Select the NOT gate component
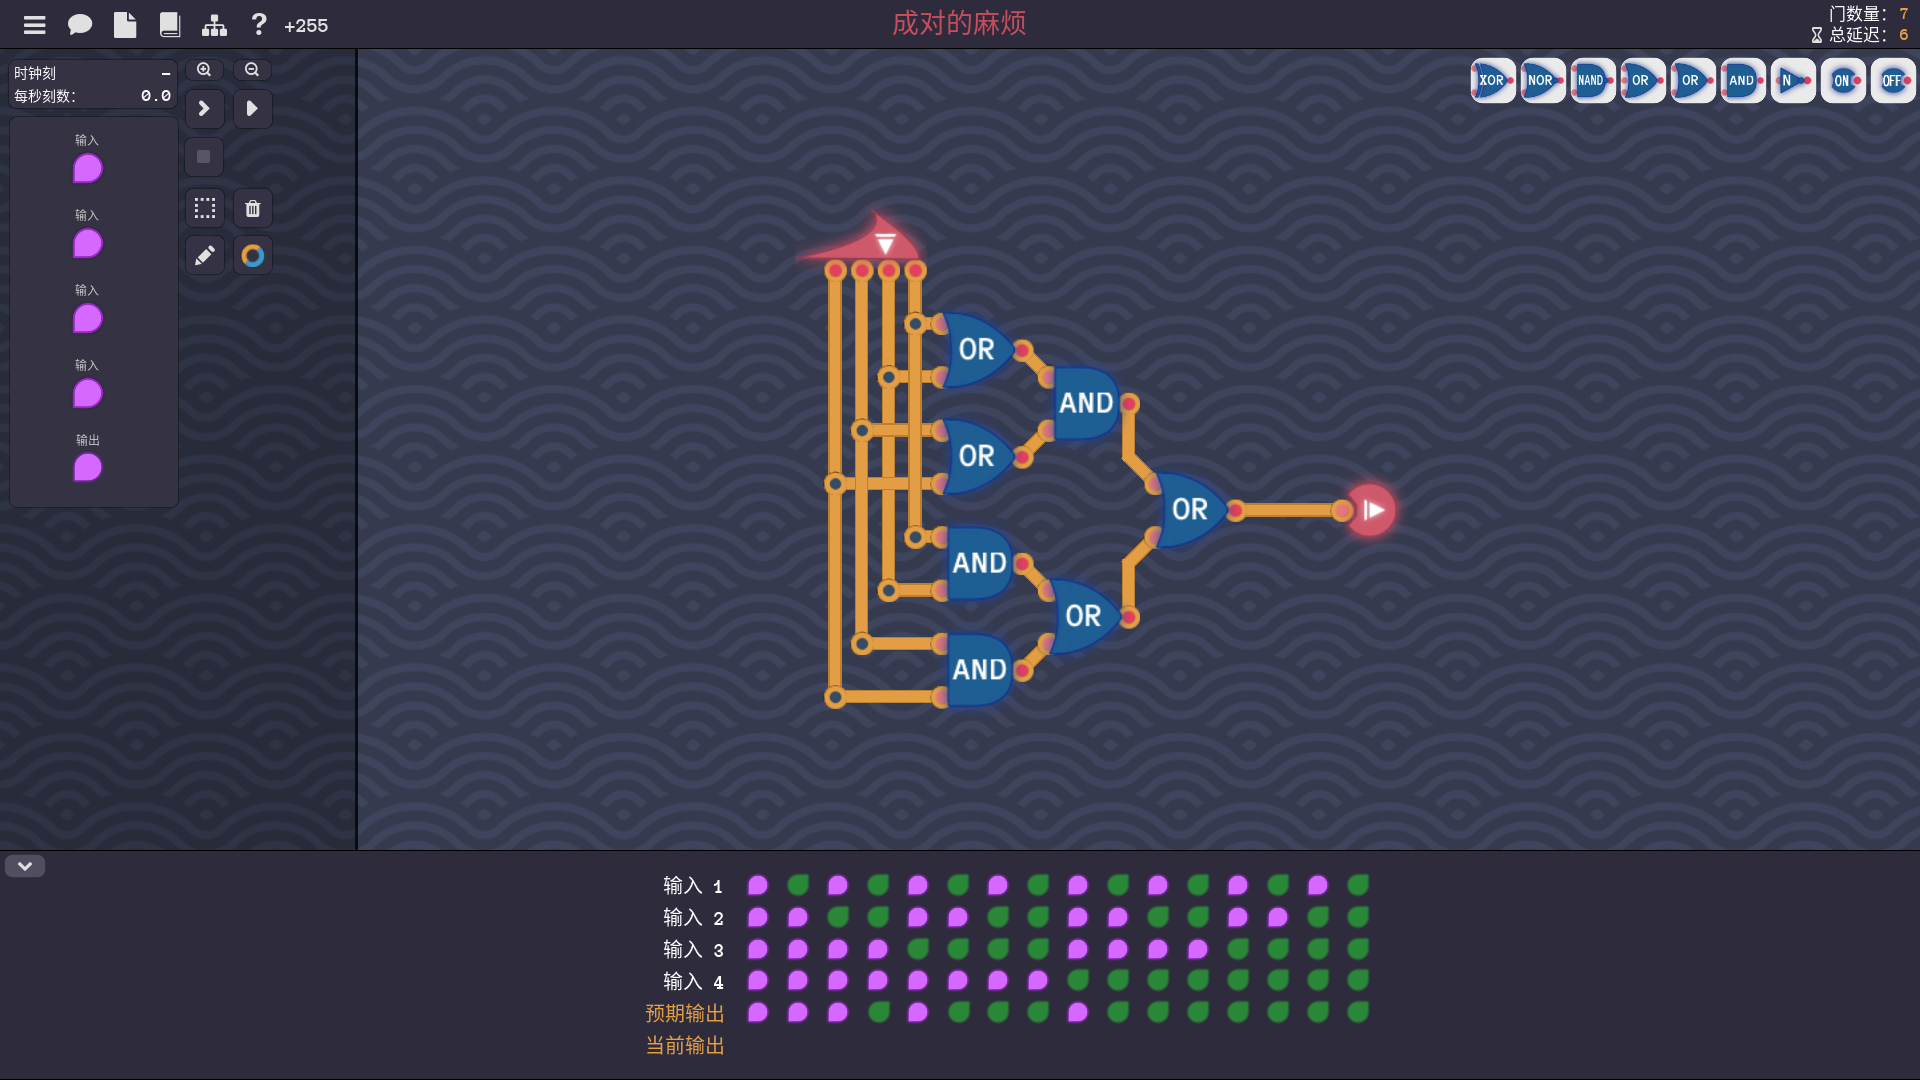 (x=1791, y=81)
